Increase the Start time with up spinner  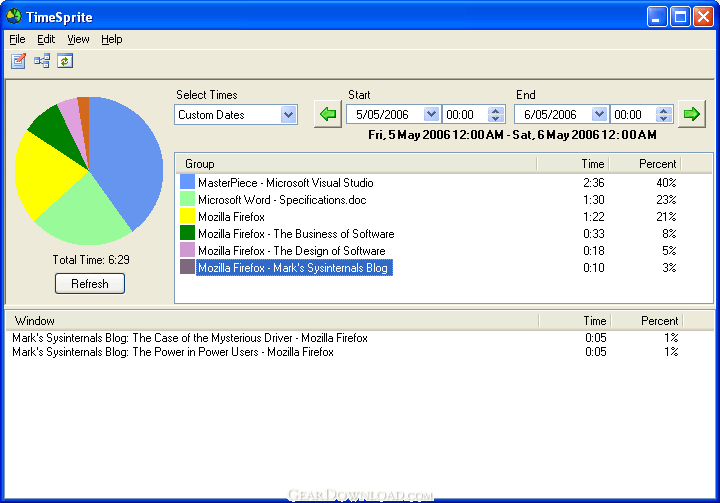pos(495,110)
